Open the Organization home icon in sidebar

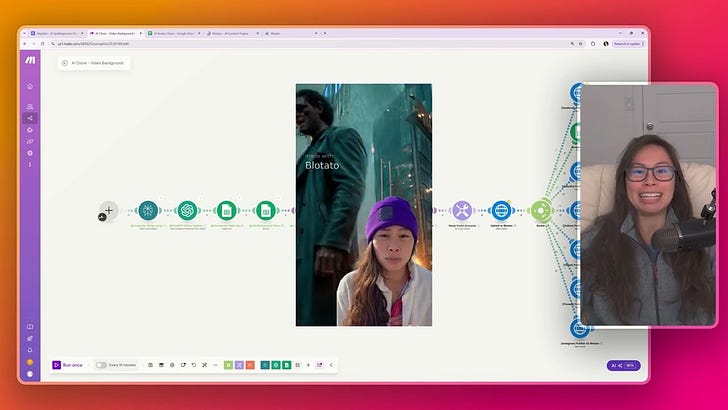[x=30, y=86]
